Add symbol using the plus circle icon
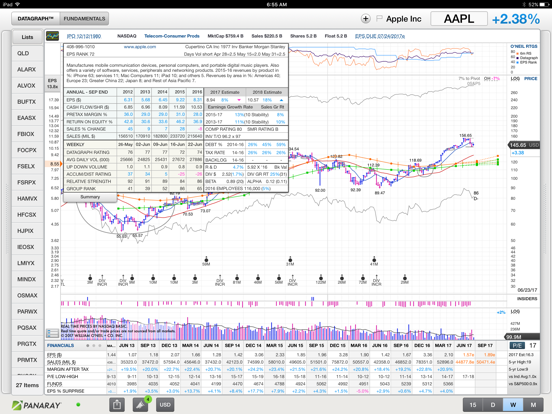This screenshot has width=552, height=414. pos(366,19)
